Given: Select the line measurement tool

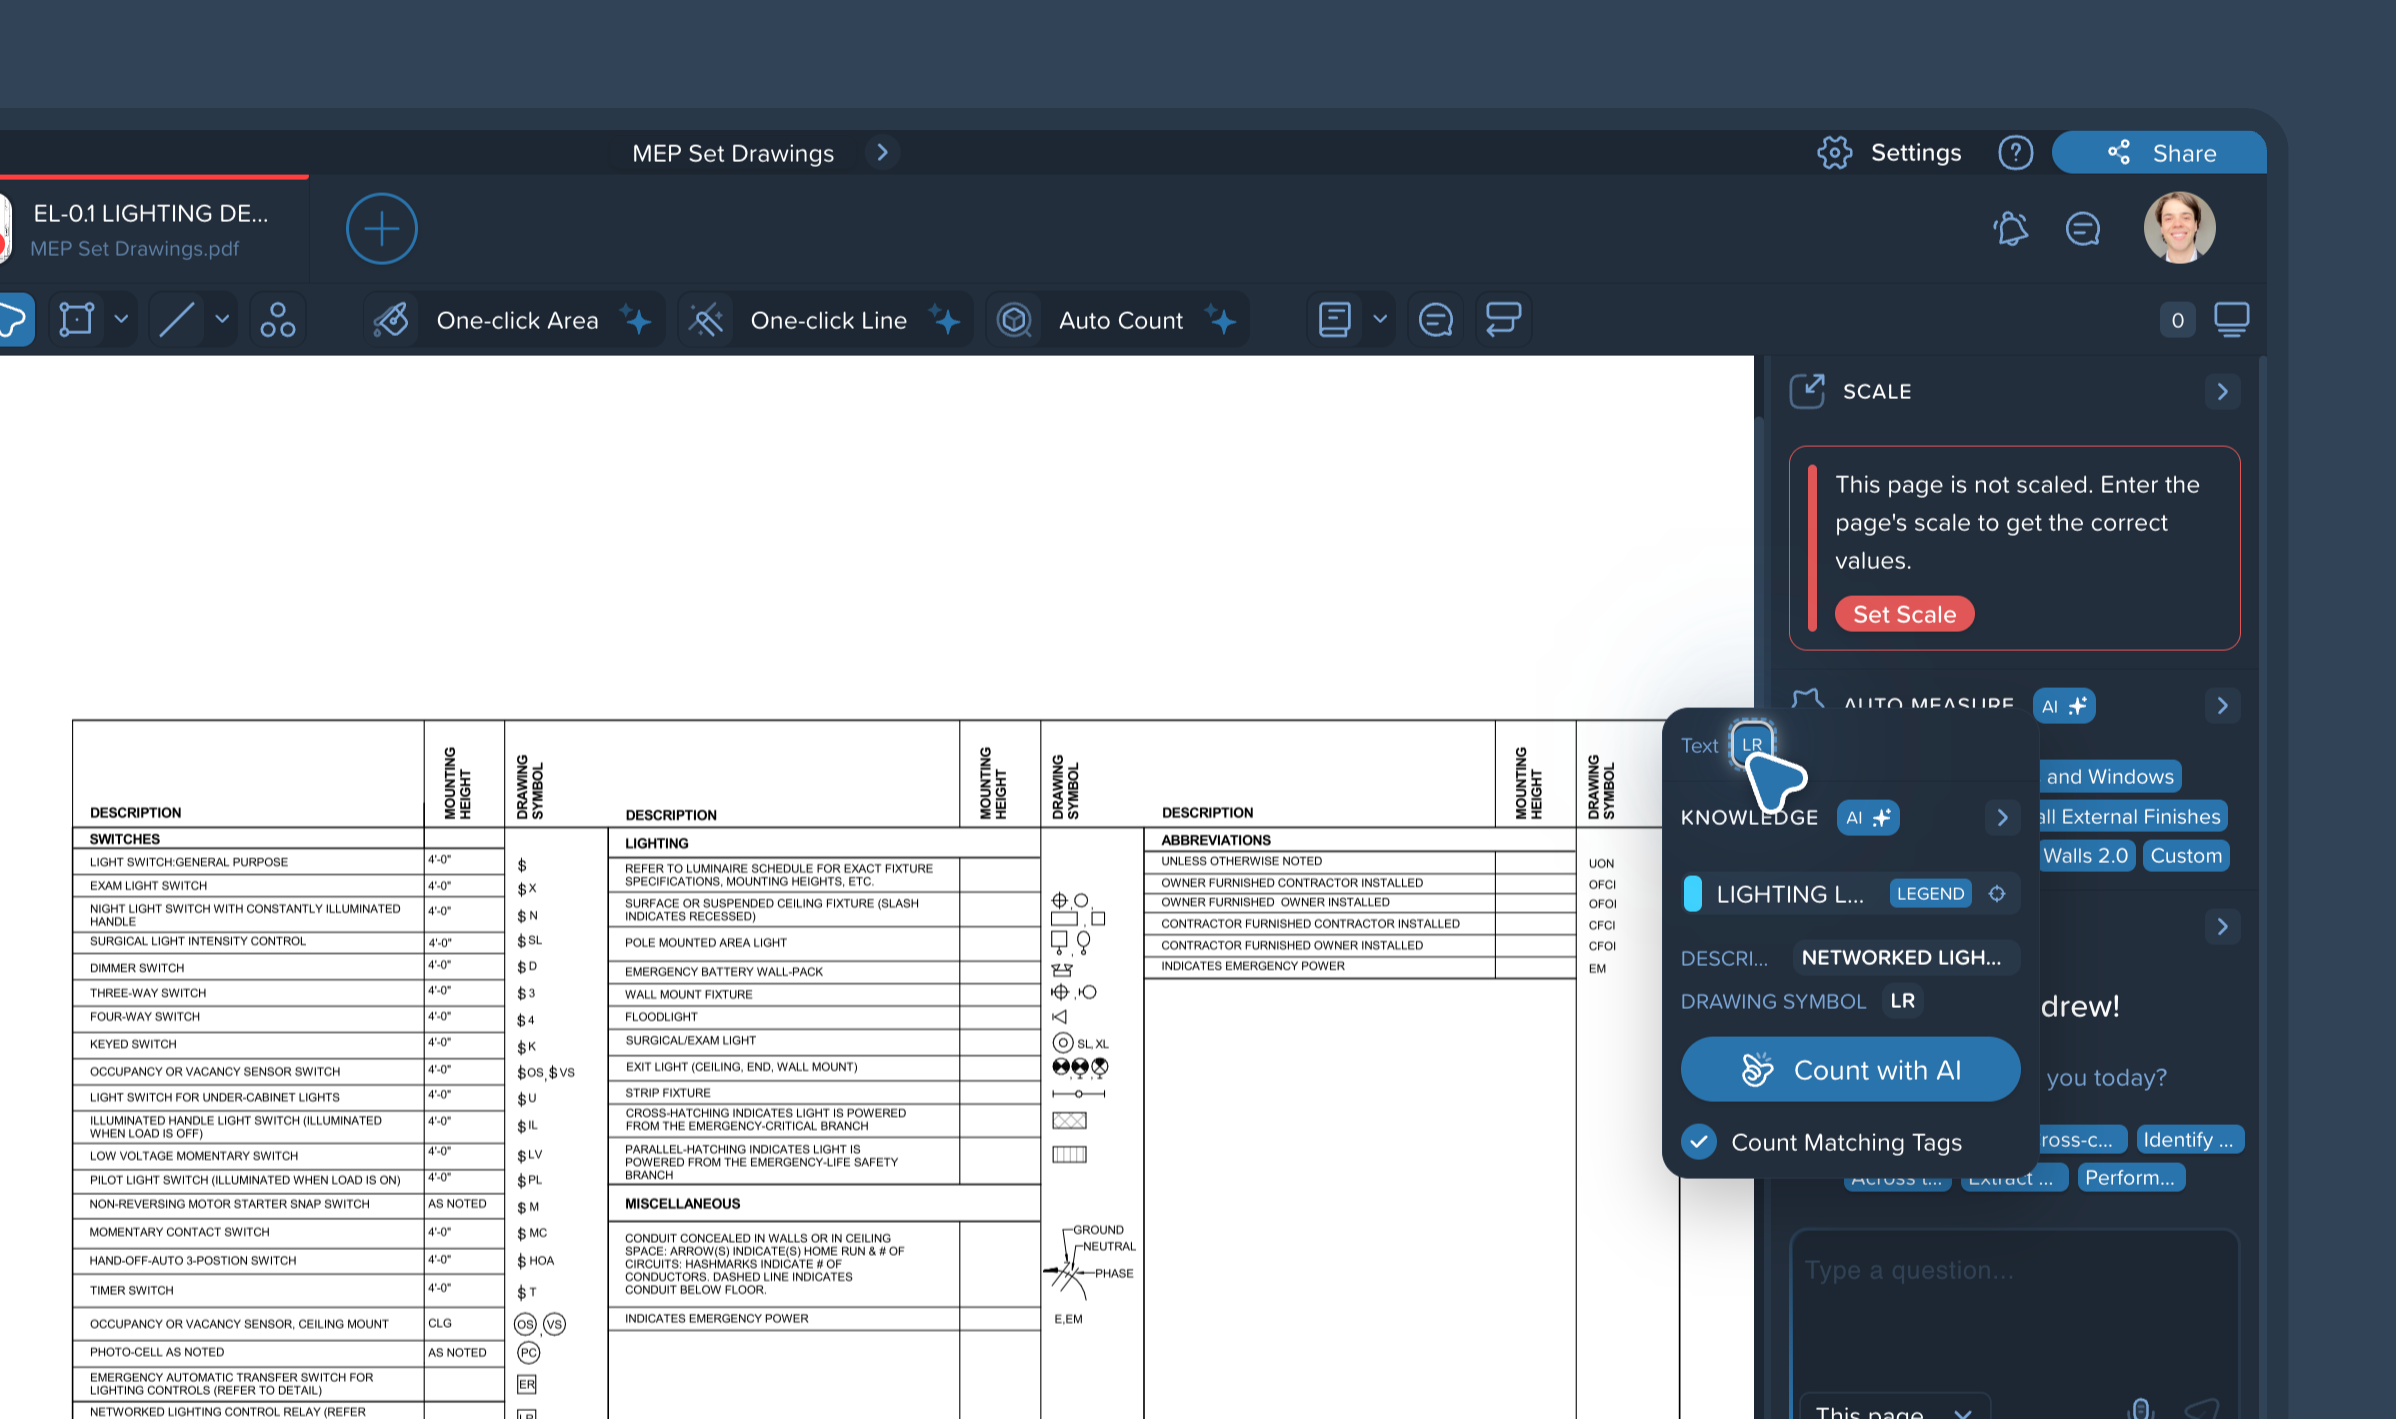Looking at the screenshot, I should click(177, 320).
